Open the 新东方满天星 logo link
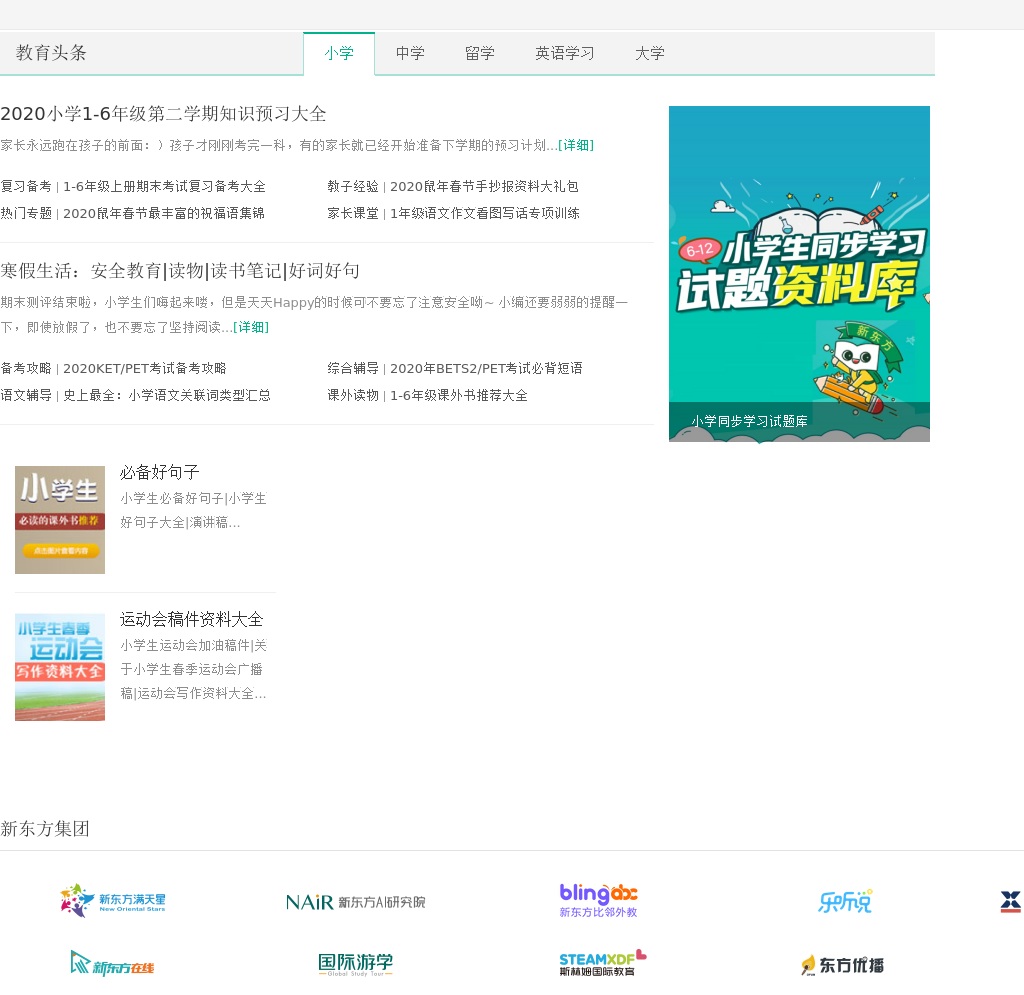Viewport: 1024px width, 995px height. pos(113,901)
